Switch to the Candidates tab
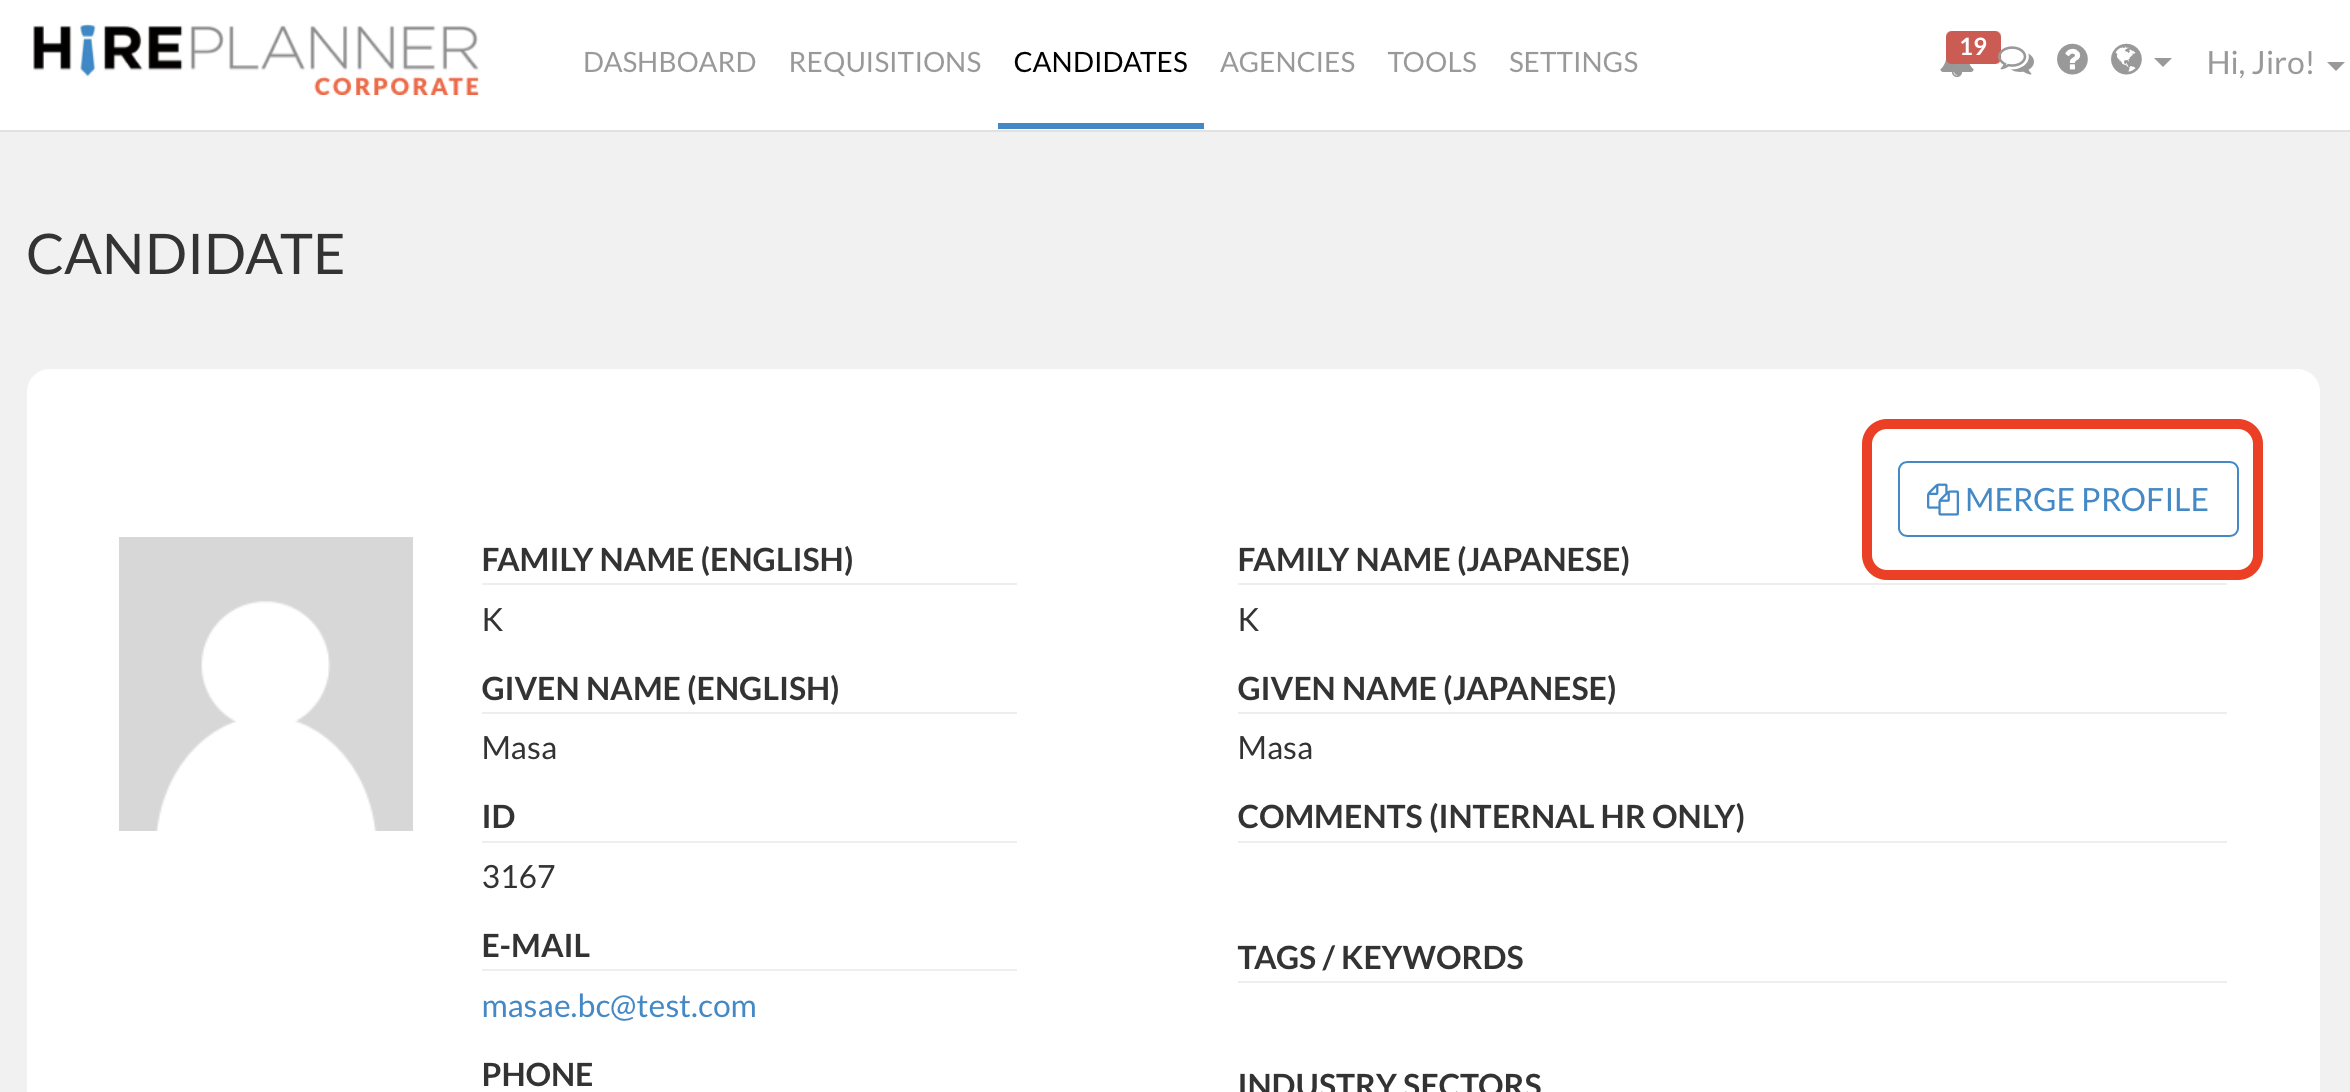 1100,61
